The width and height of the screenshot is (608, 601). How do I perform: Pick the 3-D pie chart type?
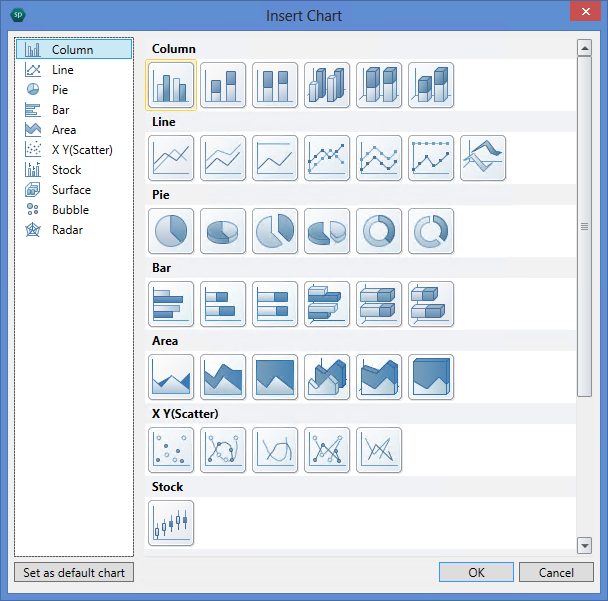[x=223, y=231]
